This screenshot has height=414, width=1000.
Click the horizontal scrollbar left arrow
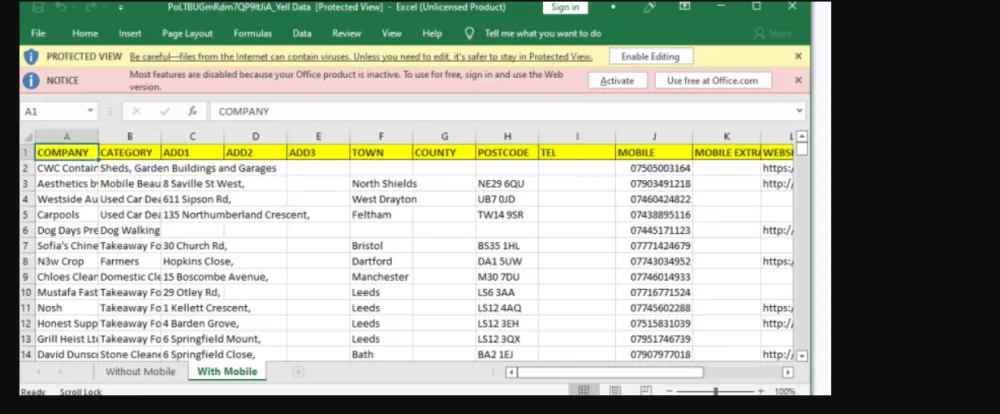[511, 372]
